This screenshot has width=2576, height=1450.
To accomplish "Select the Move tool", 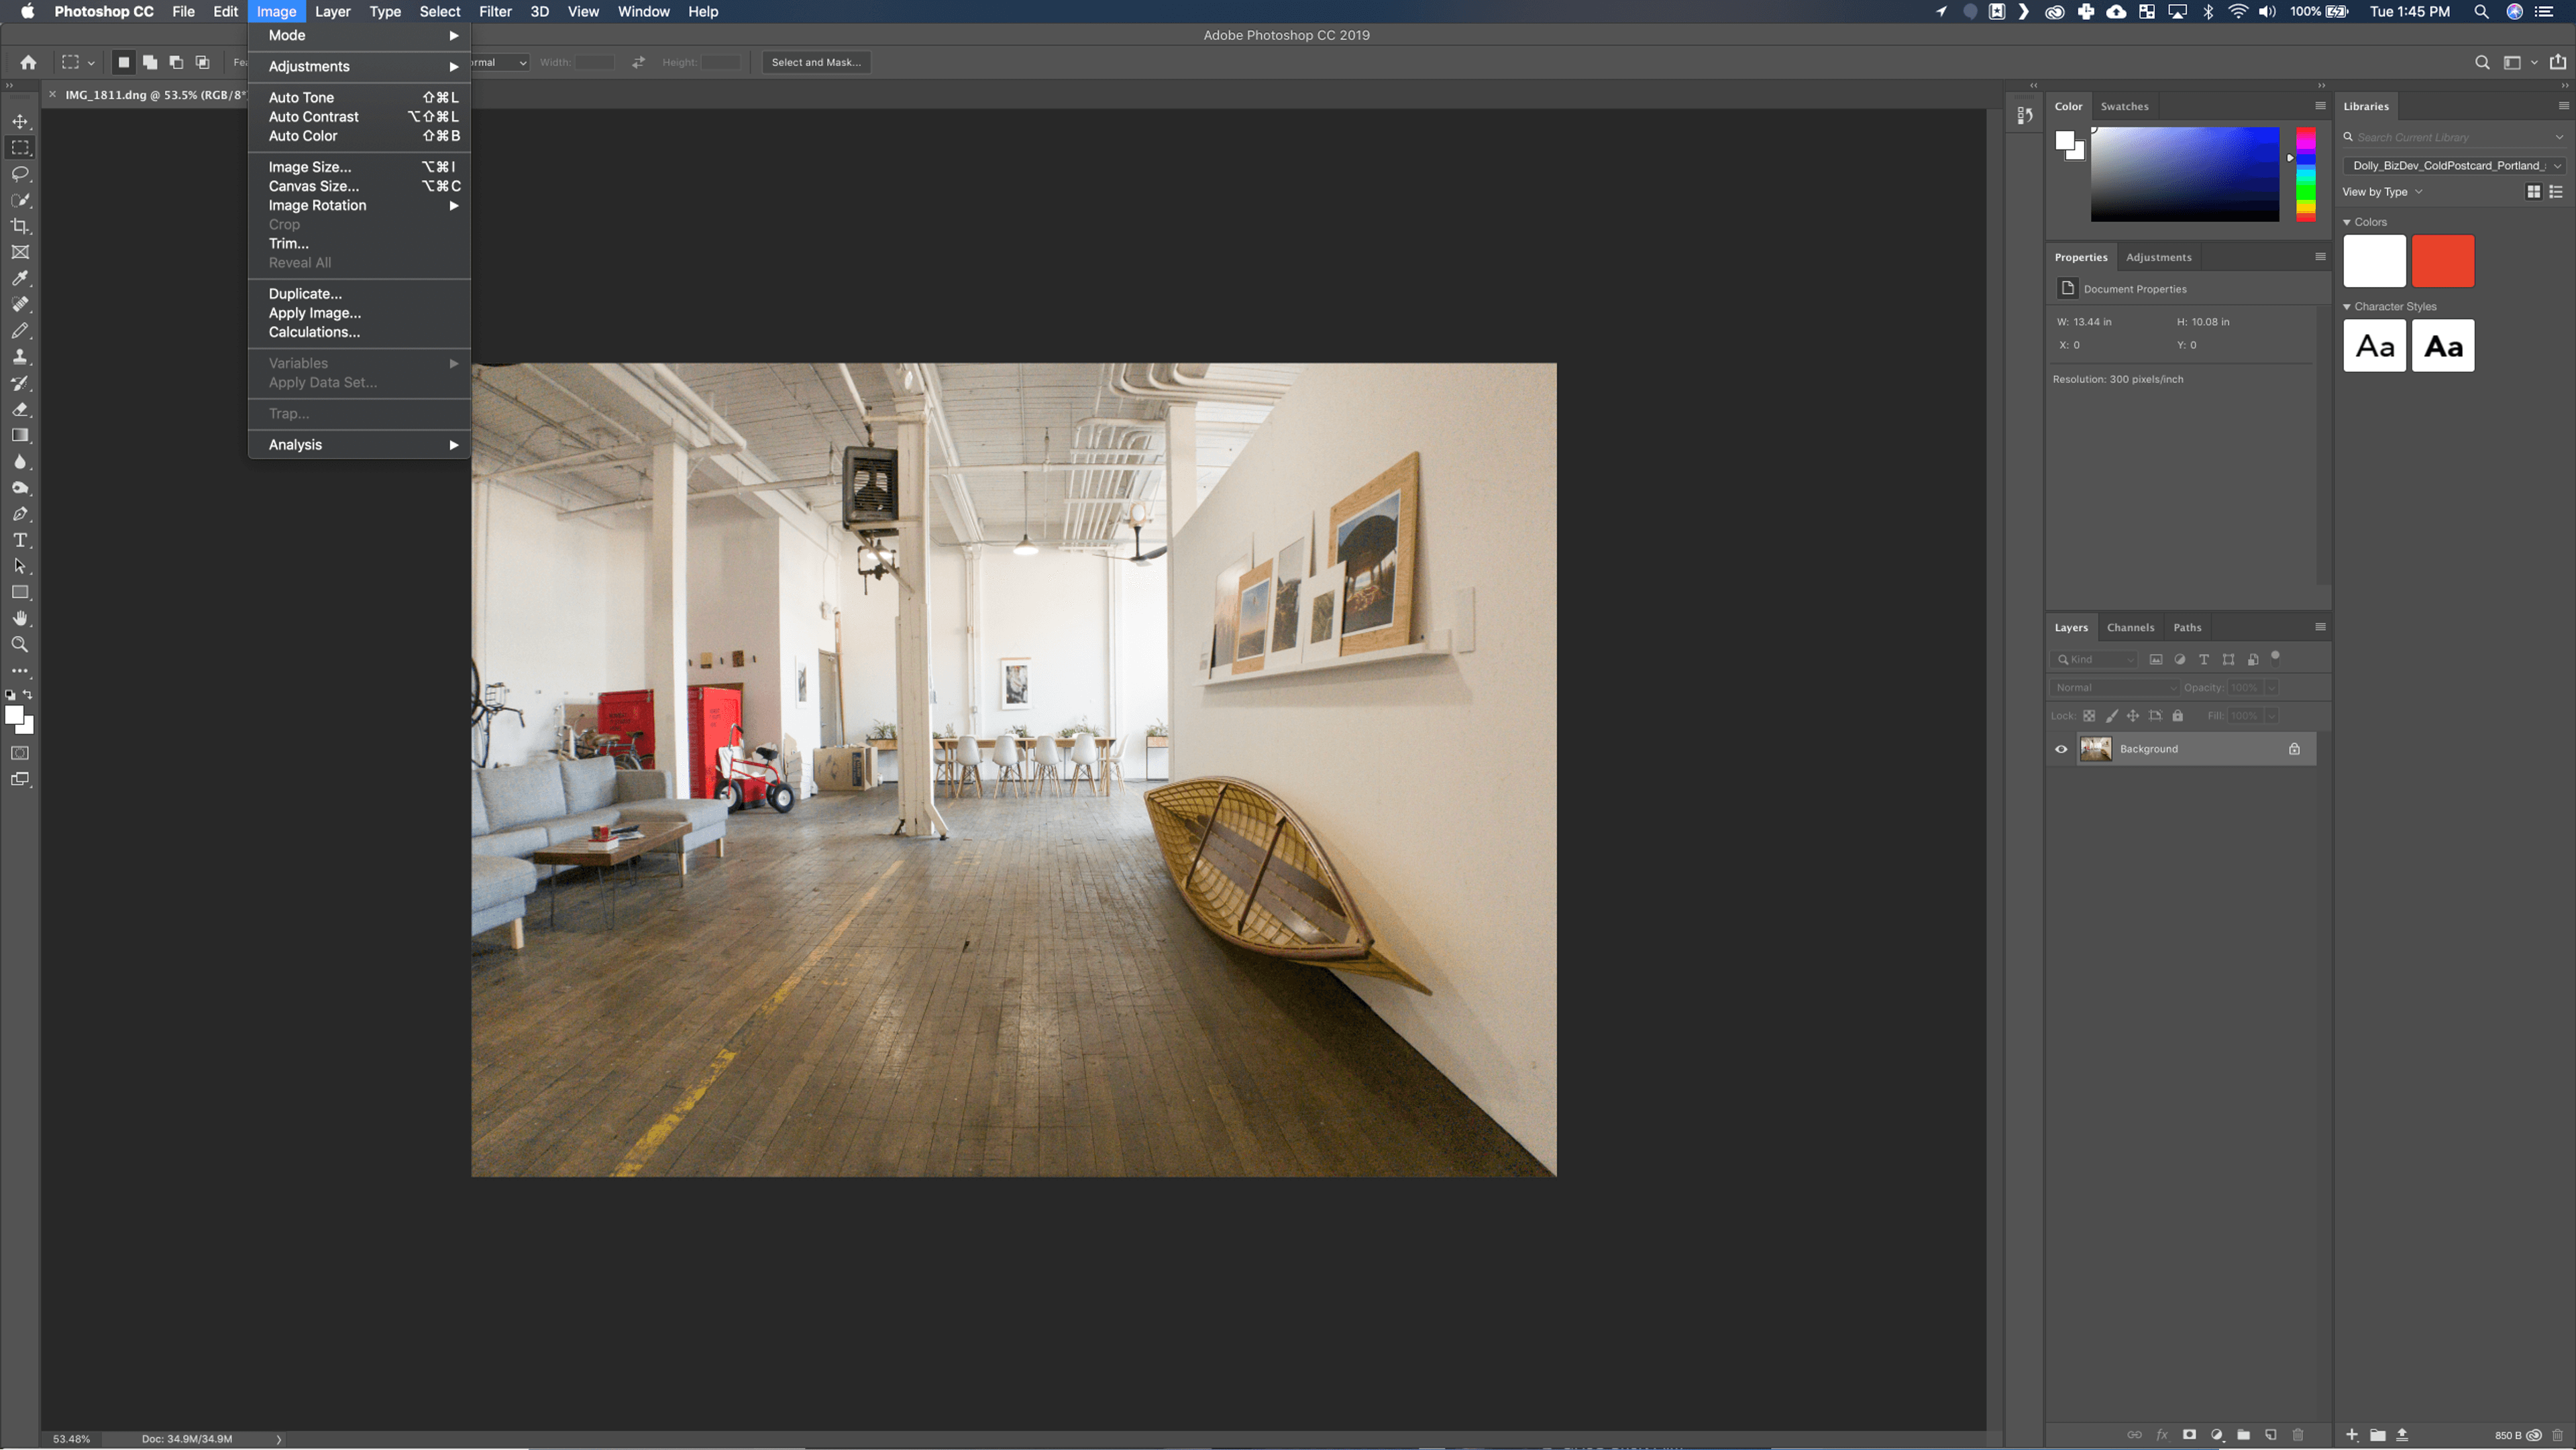I will pos(20,121).
